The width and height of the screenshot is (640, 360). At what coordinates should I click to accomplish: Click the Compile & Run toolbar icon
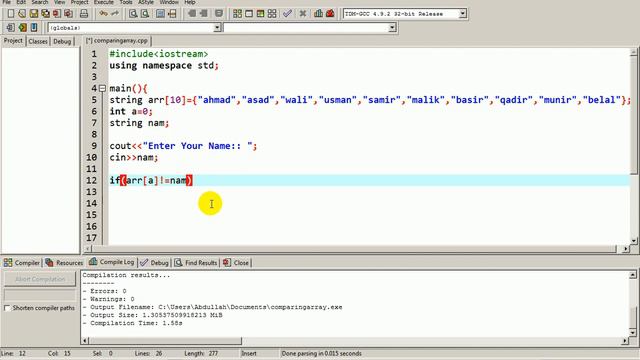260,13
